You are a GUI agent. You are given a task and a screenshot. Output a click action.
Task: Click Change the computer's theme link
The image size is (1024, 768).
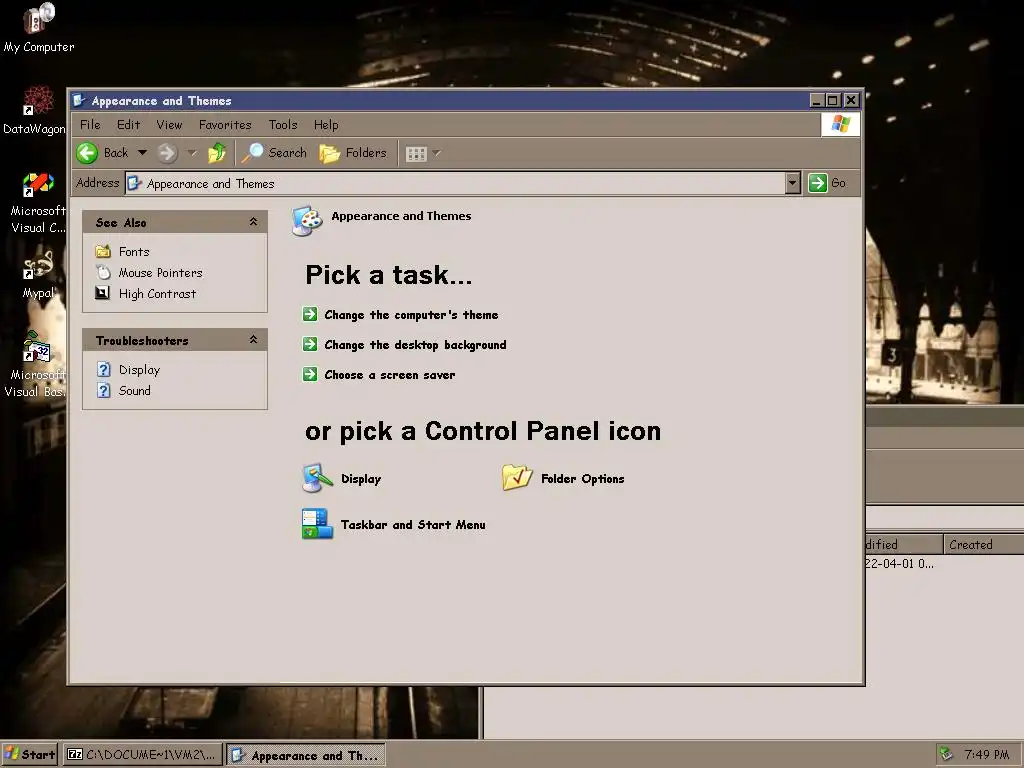[411, 315]
